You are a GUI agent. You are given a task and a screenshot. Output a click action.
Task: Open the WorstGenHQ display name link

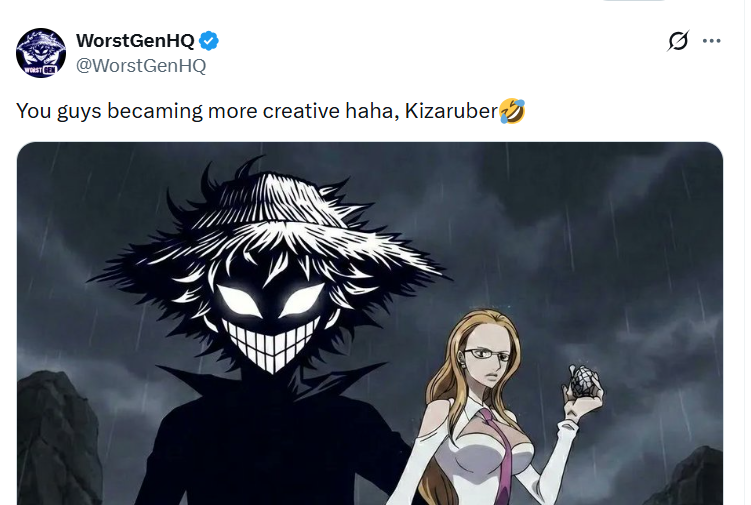coord(135,41)
